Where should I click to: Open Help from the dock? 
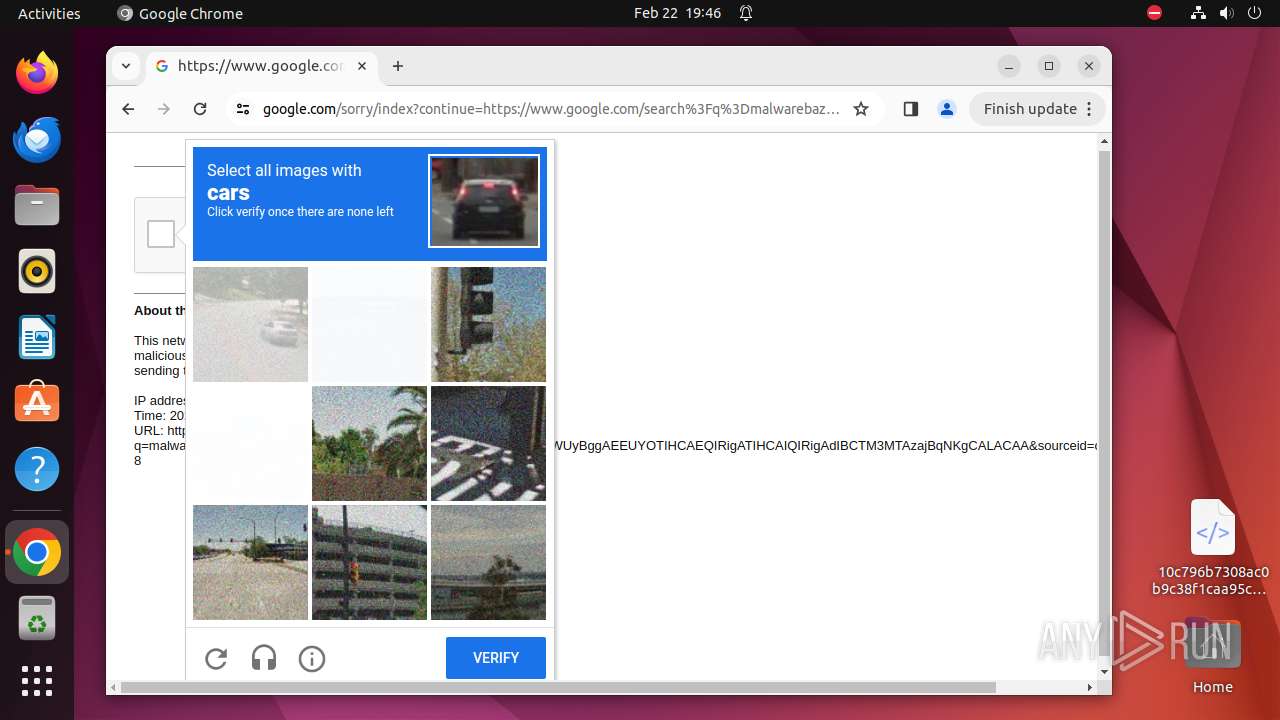tap(37, 469)
